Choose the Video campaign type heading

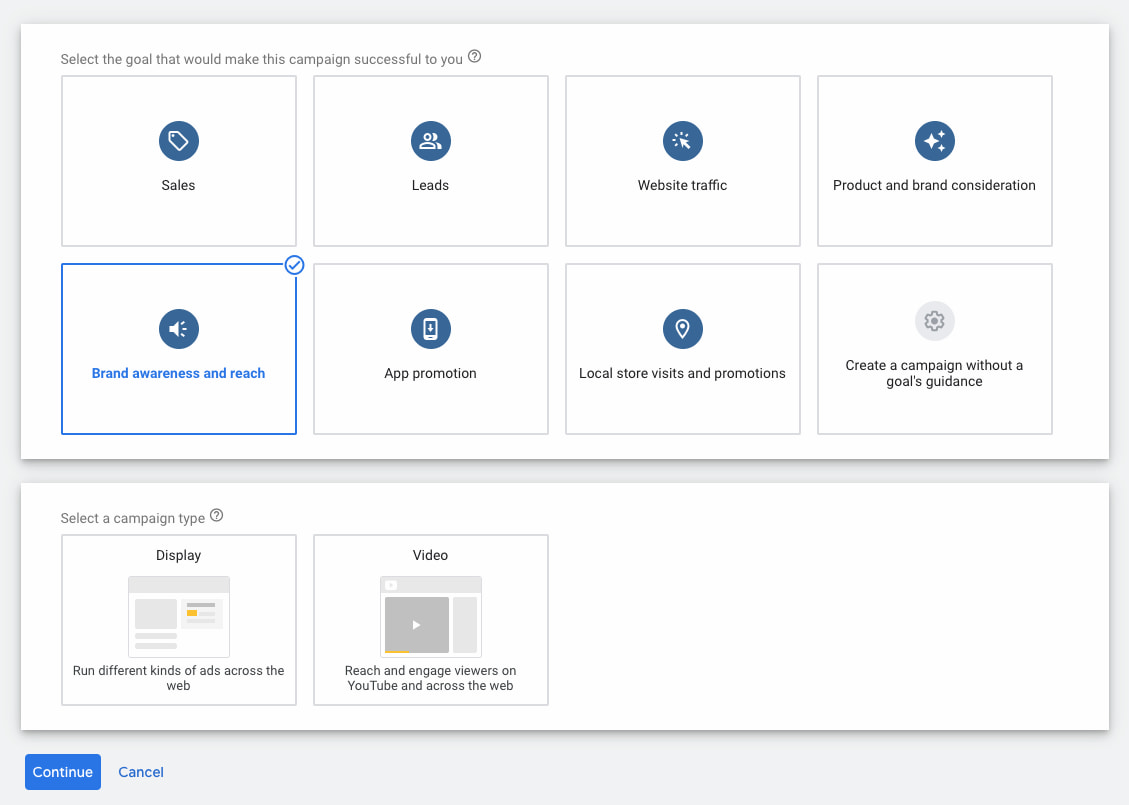[431, 555]
